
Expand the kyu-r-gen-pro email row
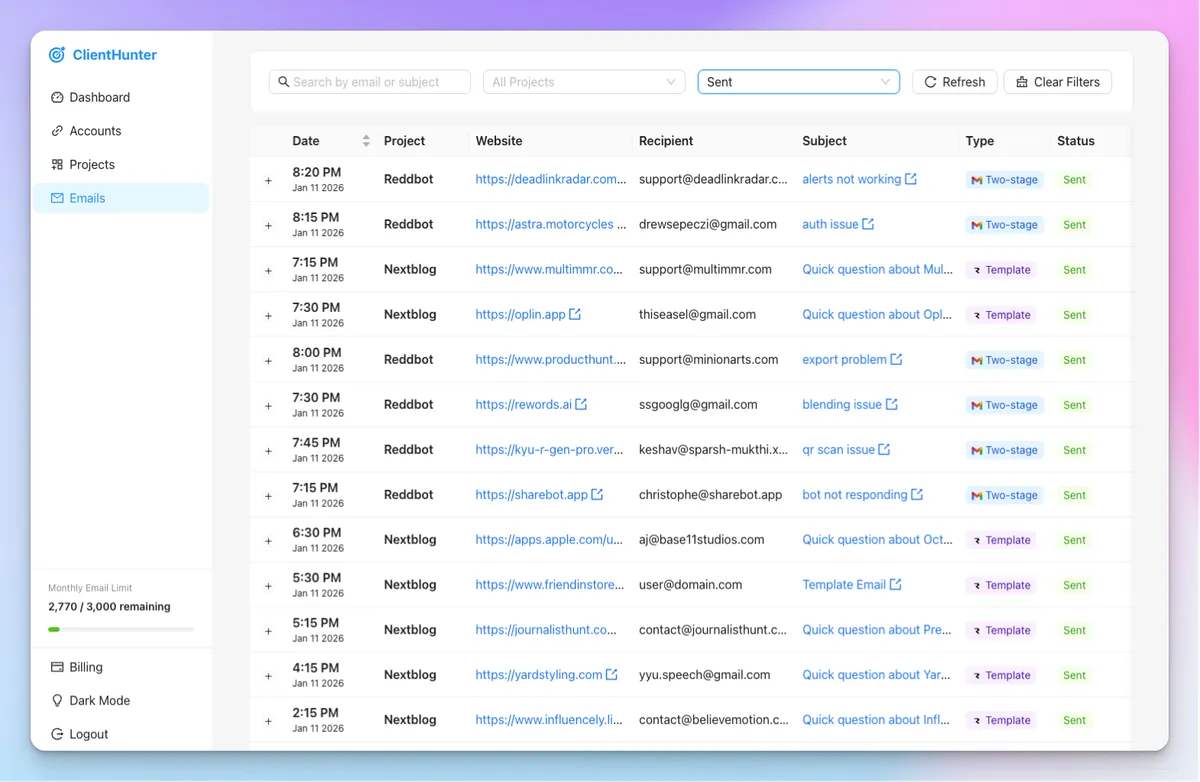268,451
